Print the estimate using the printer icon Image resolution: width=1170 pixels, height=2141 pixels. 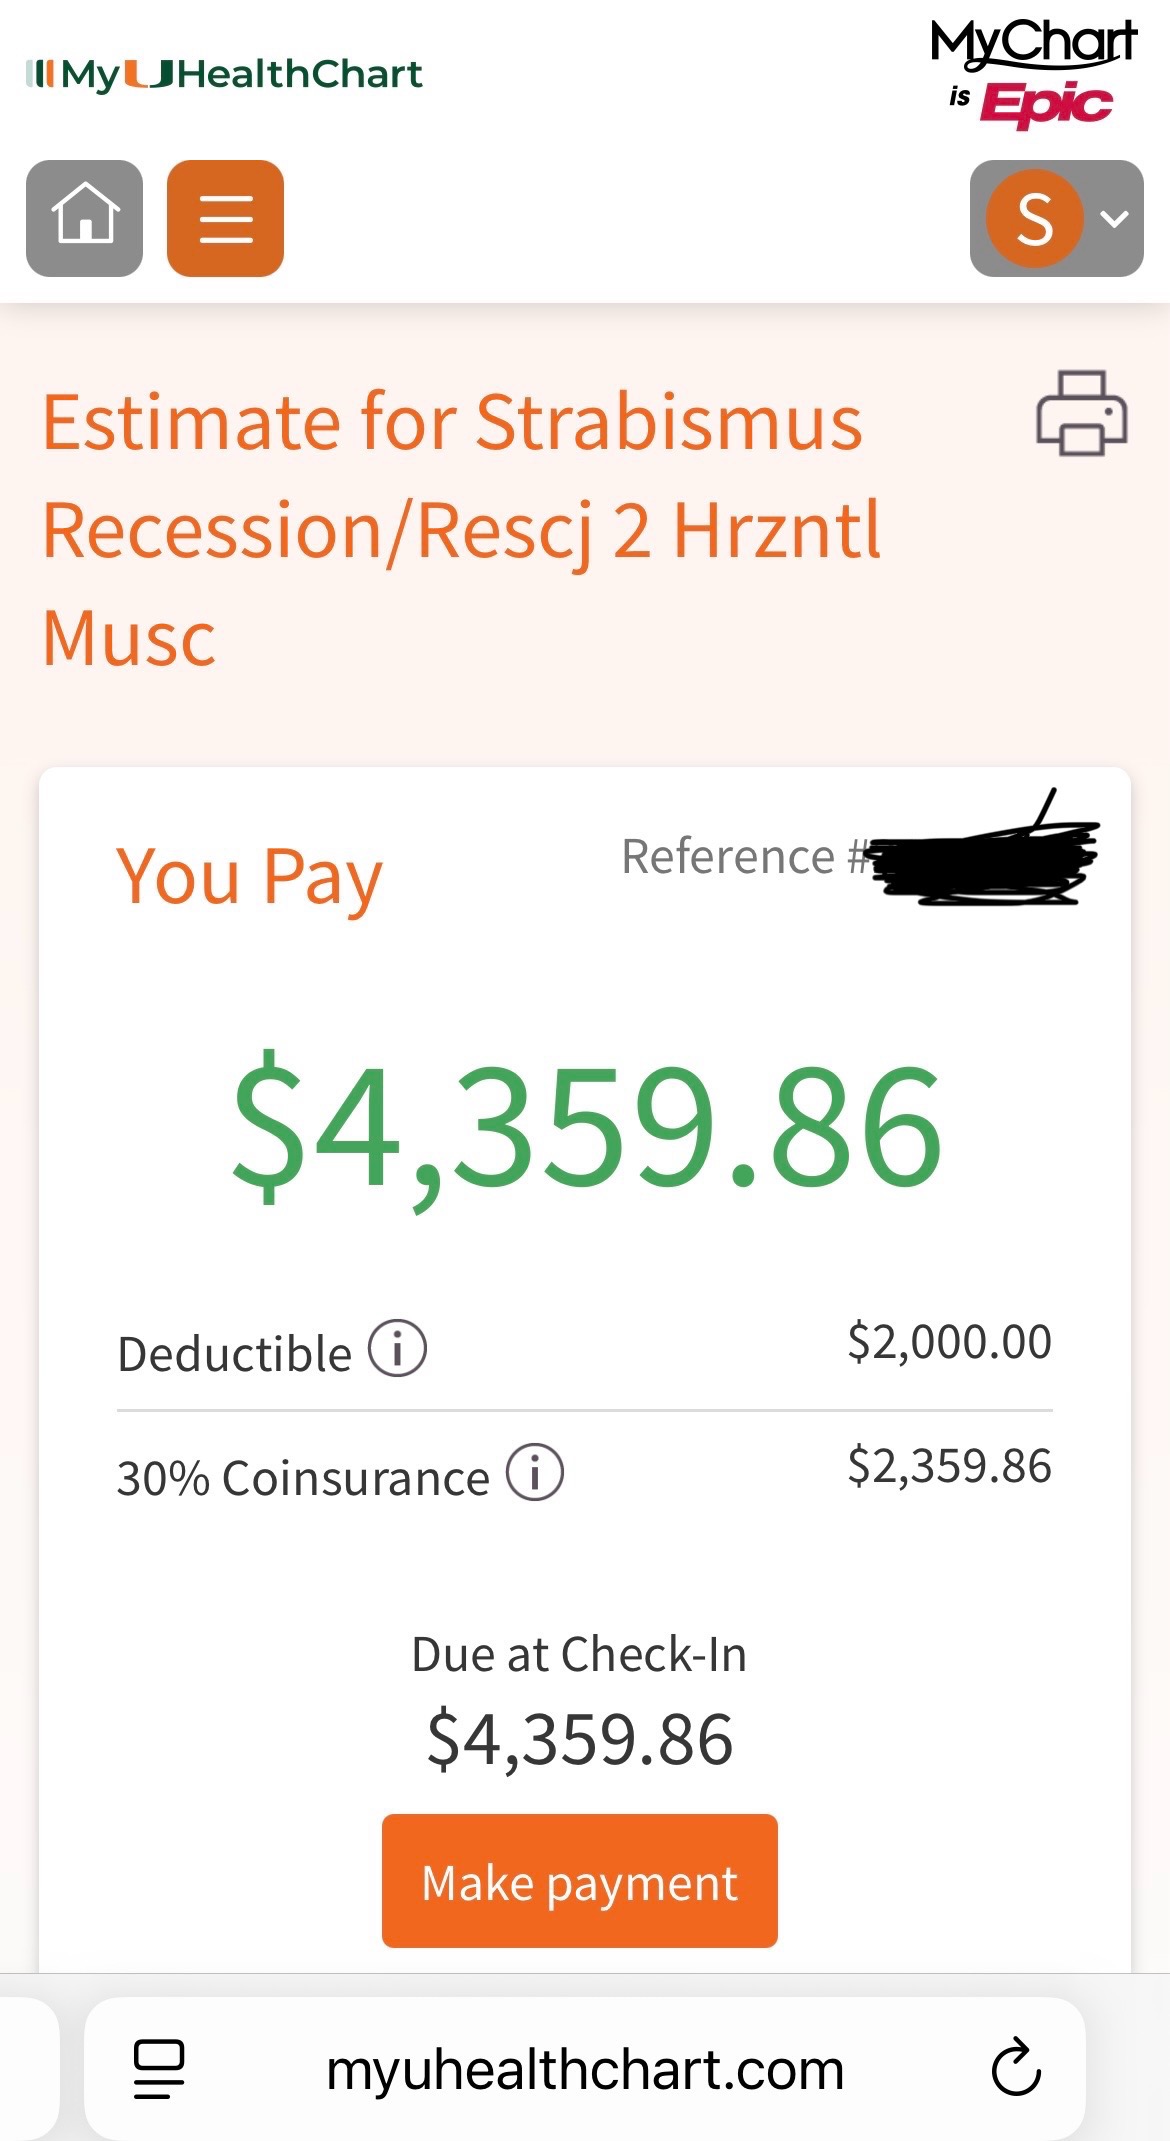tap(1081, 413)
